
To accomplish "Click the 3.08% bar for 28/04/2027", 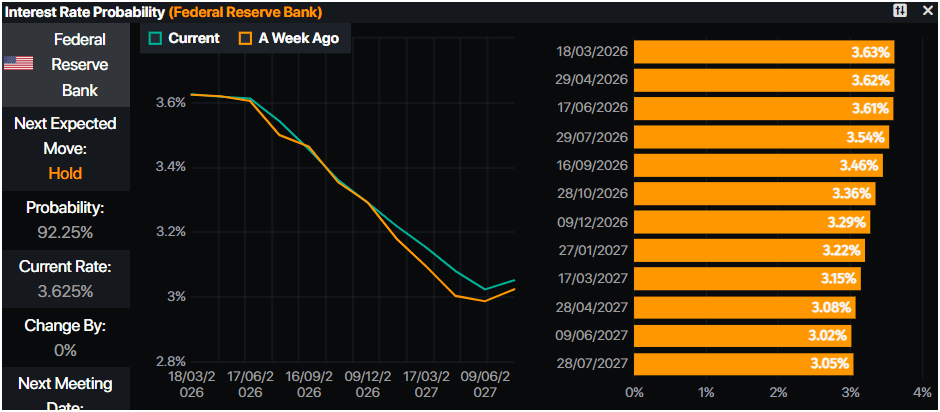I will (x=745, y=308).
